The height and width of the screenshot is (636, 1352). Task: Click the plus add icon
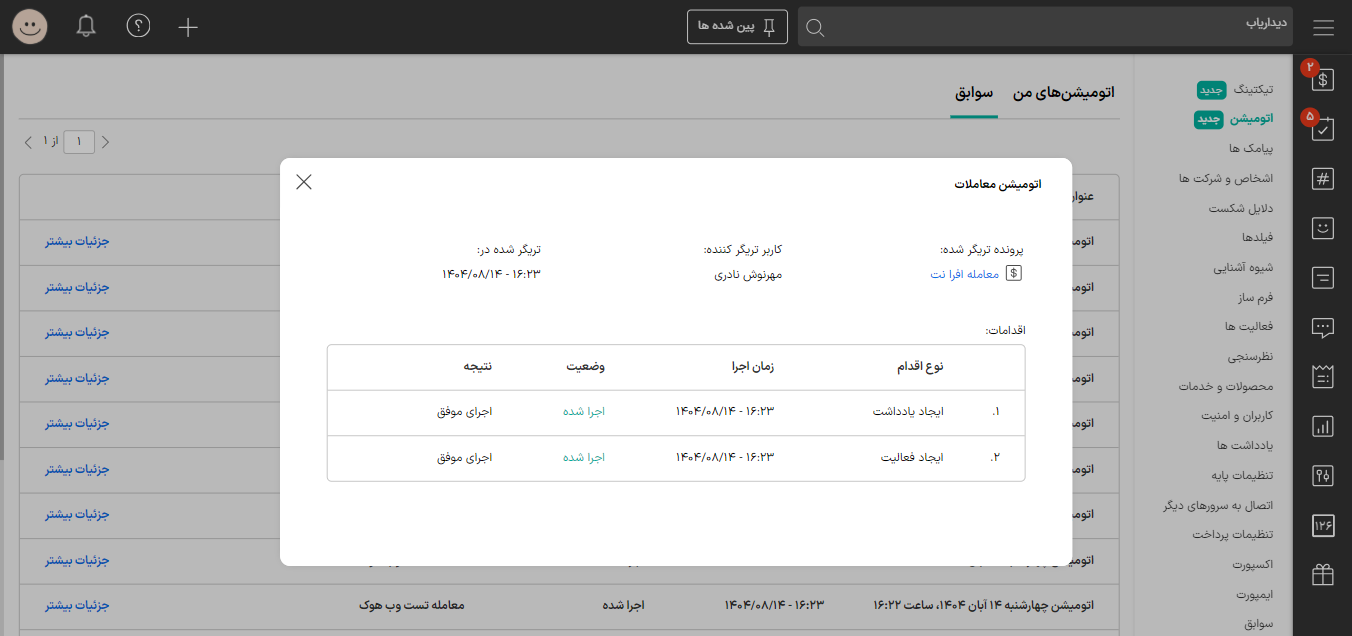click(188, 27)
